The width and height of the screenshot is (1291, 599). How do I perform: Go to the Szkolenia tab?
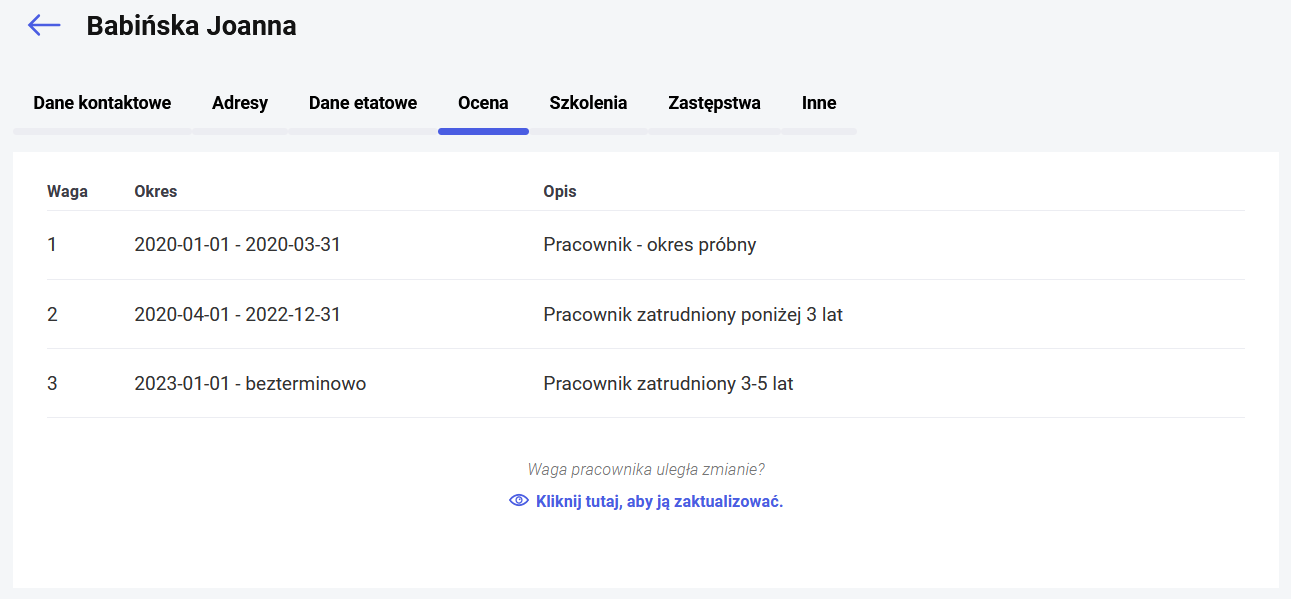pyautogui.click(x=588, y=103)
